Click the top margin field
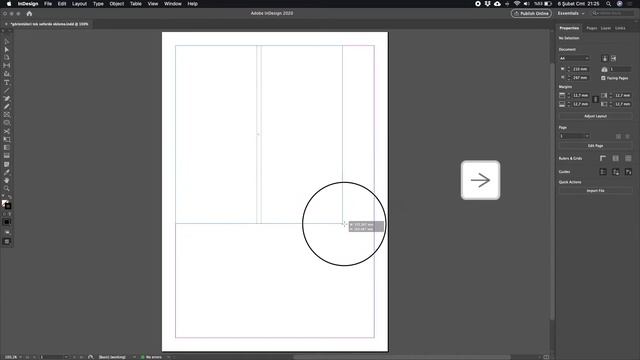 (x=580, y=96)
